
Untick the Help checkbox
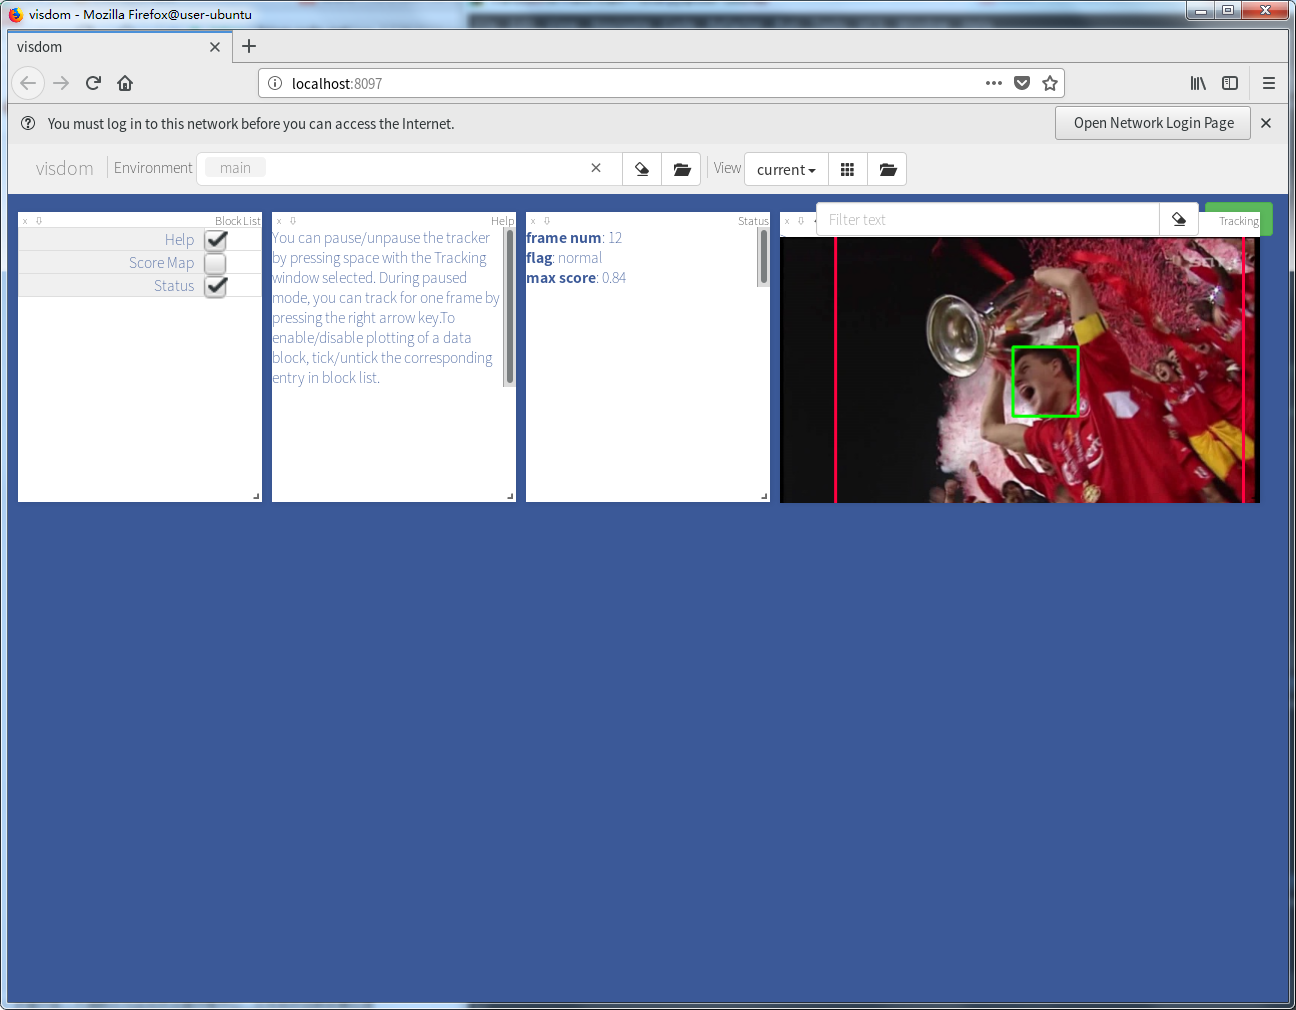click(214, 239)
